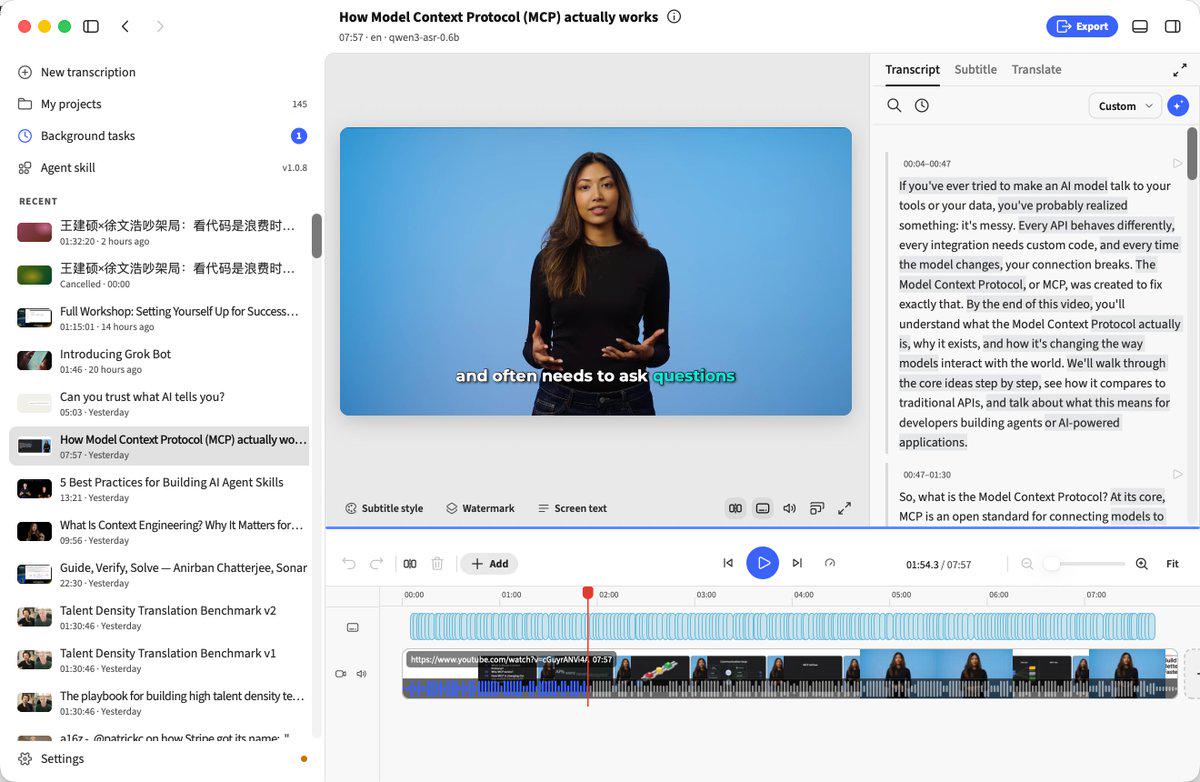Undo last edit in timeline toolbar

click(349, 563)
